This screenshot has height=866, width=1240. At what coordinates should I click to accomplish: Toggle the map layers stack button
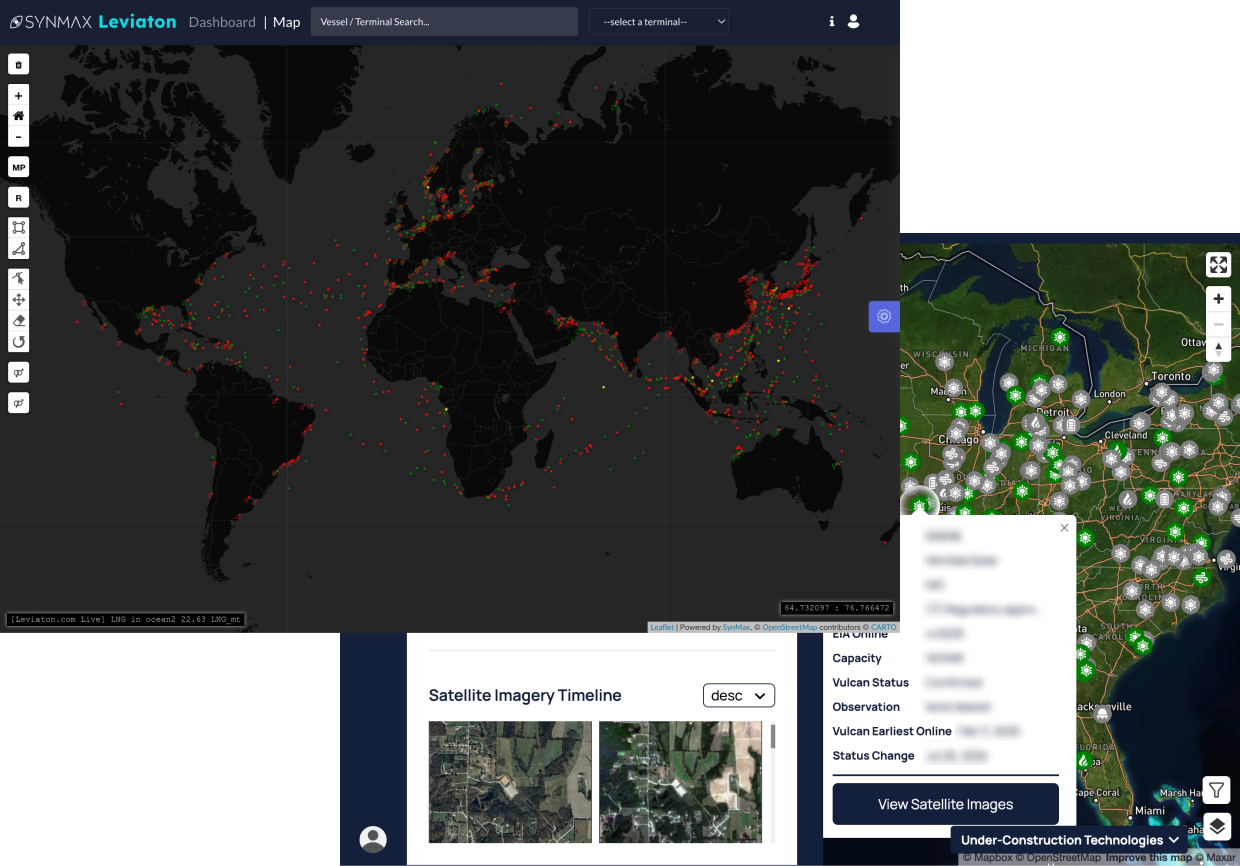1216,826
